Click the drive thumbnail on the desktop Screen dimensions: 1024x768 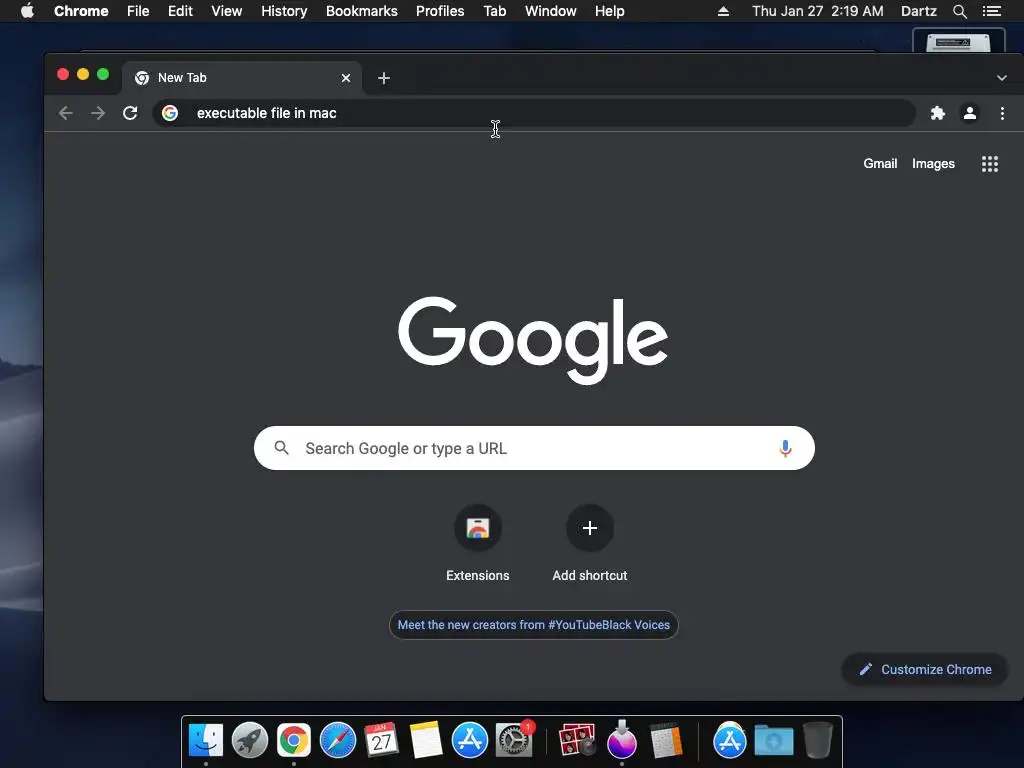tap(959, 41)
